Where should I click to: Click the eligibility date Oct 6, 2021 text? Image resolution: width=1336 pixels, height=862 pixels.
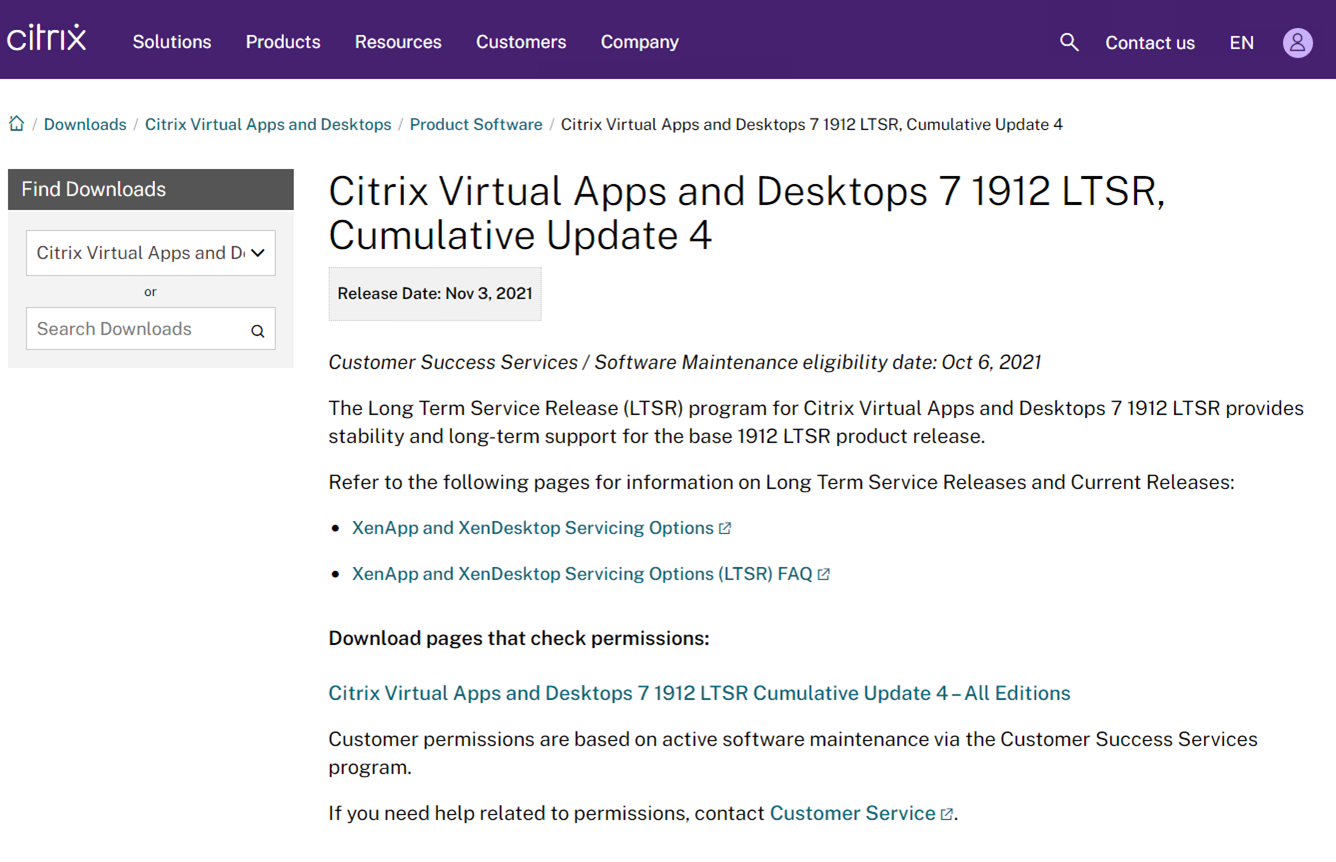[685, 362]
